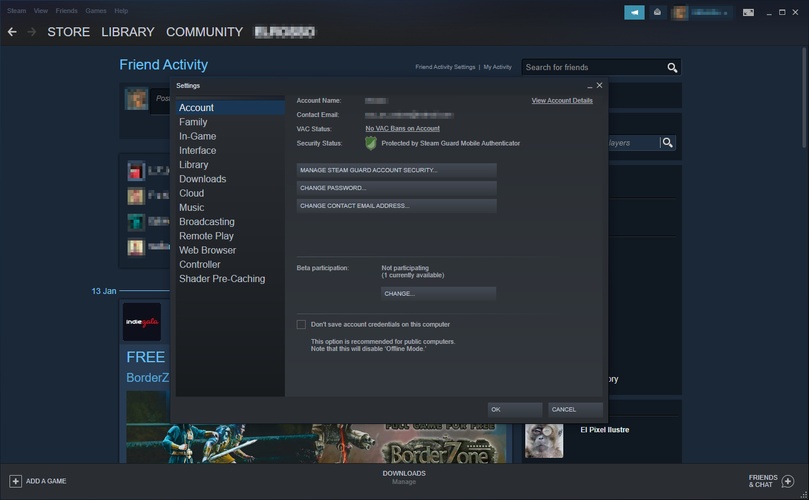
Task: Open the inbox envelope icon
Action: (657, 12)
